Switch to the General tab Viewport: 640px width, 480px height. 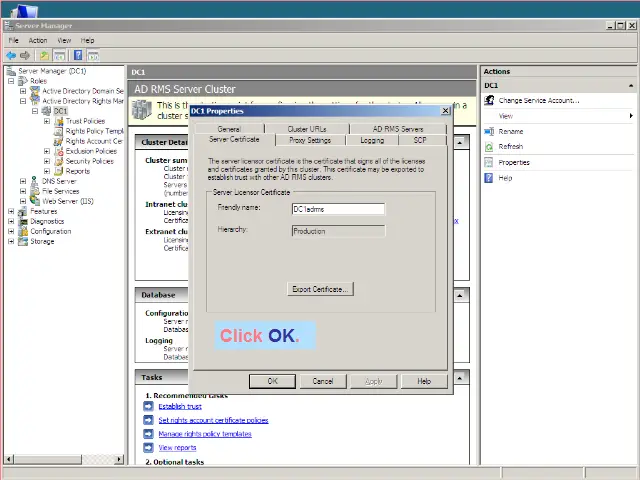point(229,129)
